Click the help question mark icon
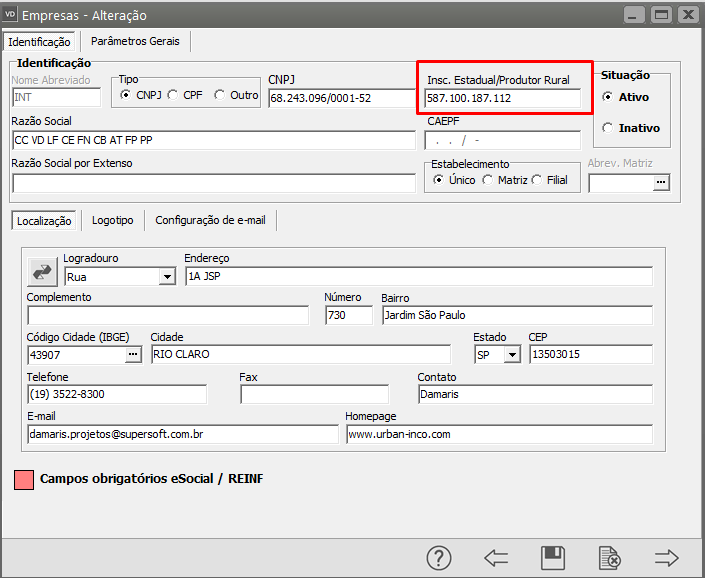Viewport: 705px width, 578px height. pyautogui.click(x=439, y=558)
